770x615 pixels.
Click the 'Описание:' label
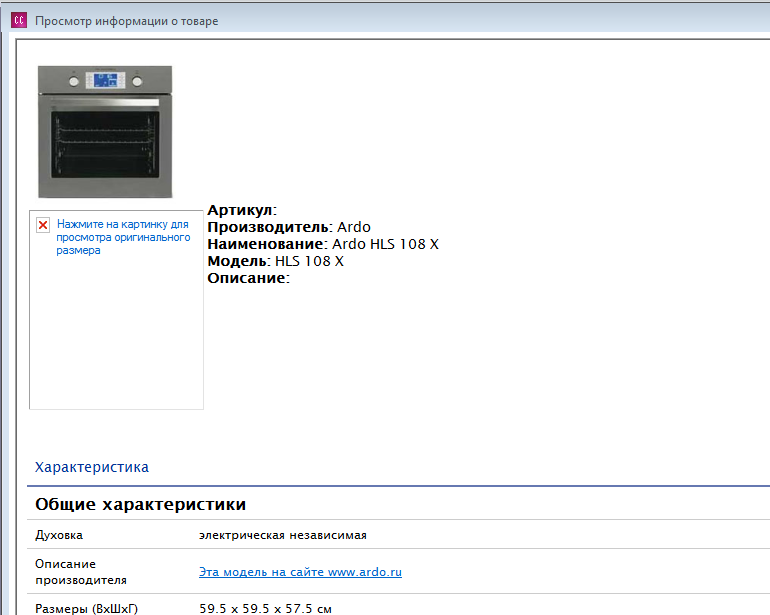248,278
